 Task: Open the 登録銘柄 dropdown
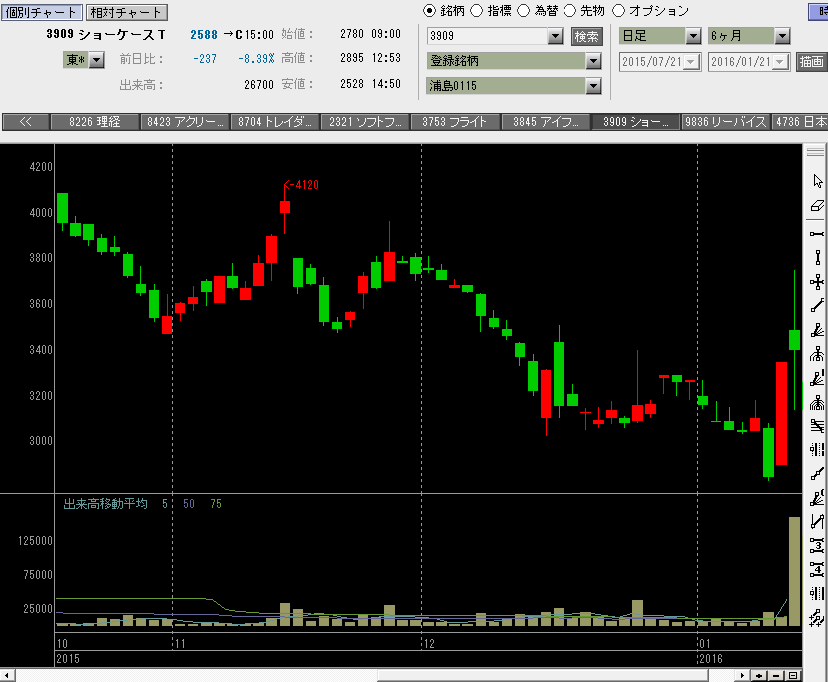(x=594, y=61)
